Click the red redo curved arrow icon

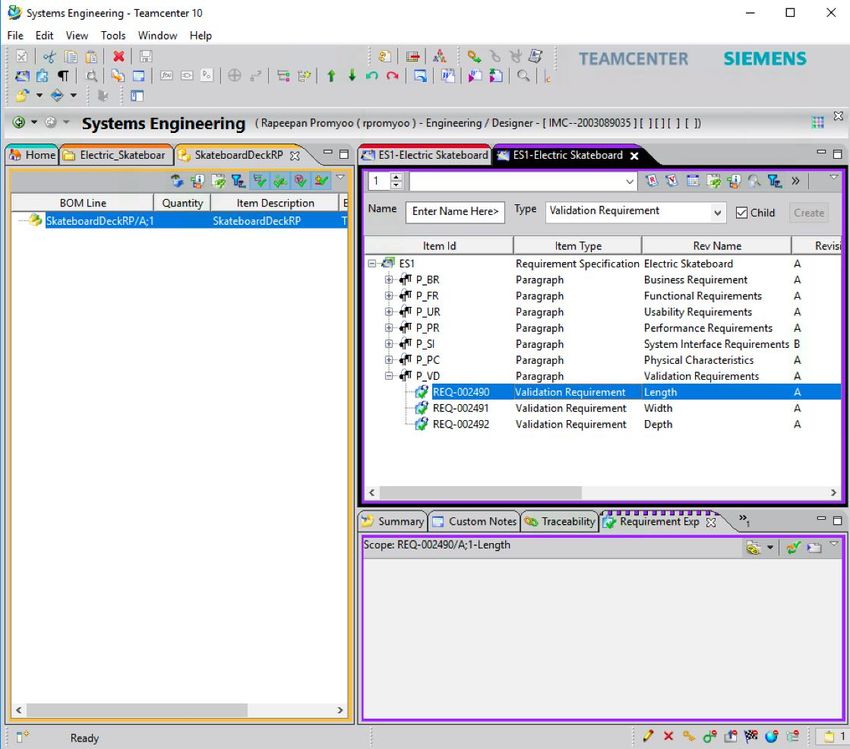tap(392, 76)
